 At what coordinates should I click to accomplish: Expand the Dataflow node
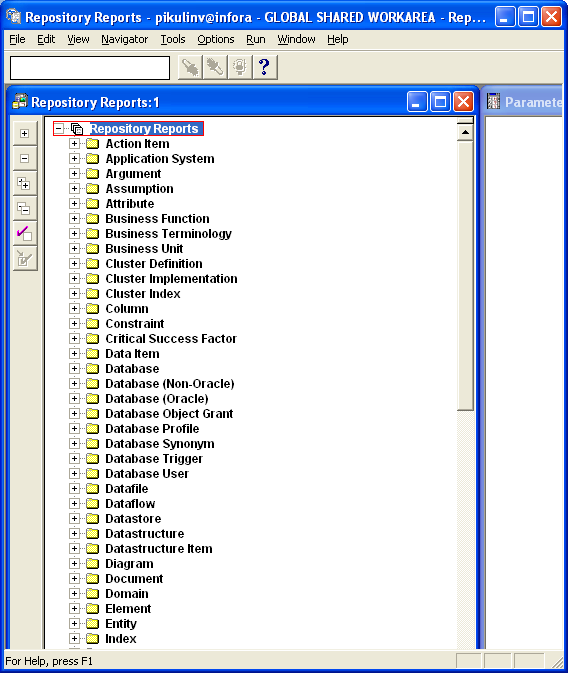(74, 503)
